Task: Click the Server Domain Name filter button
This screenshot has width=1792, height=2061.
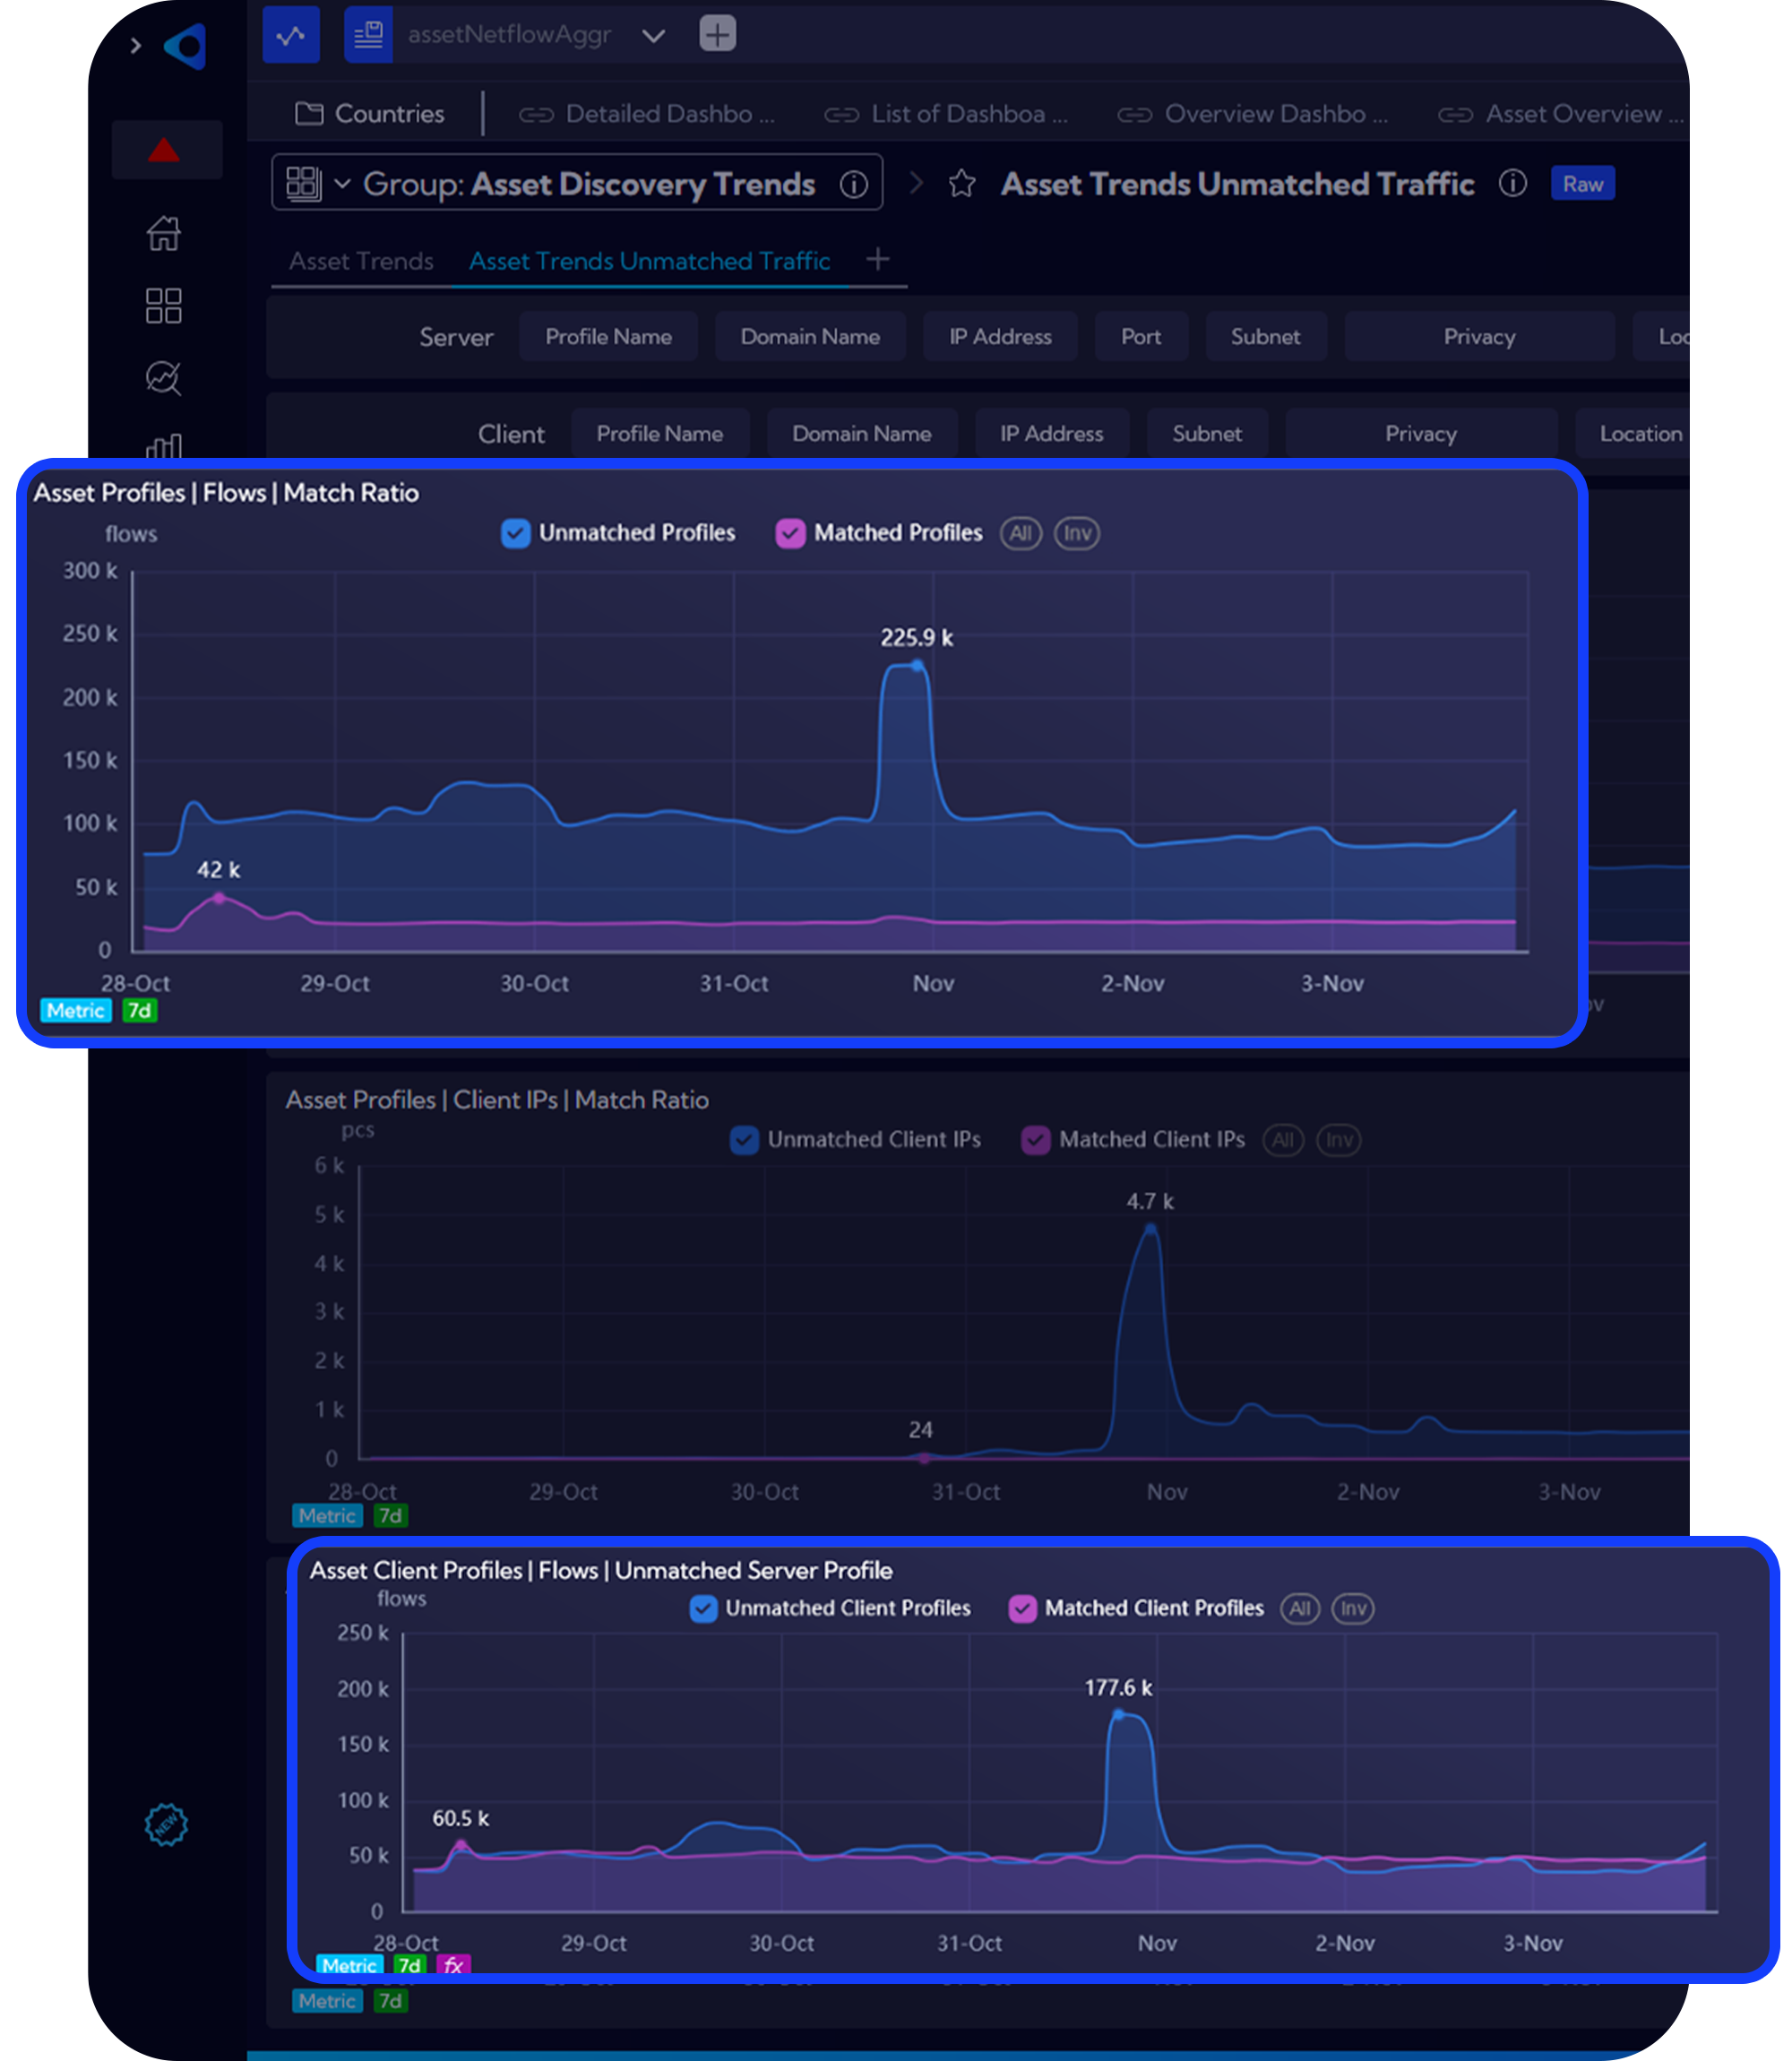Action: pos(809,337)
